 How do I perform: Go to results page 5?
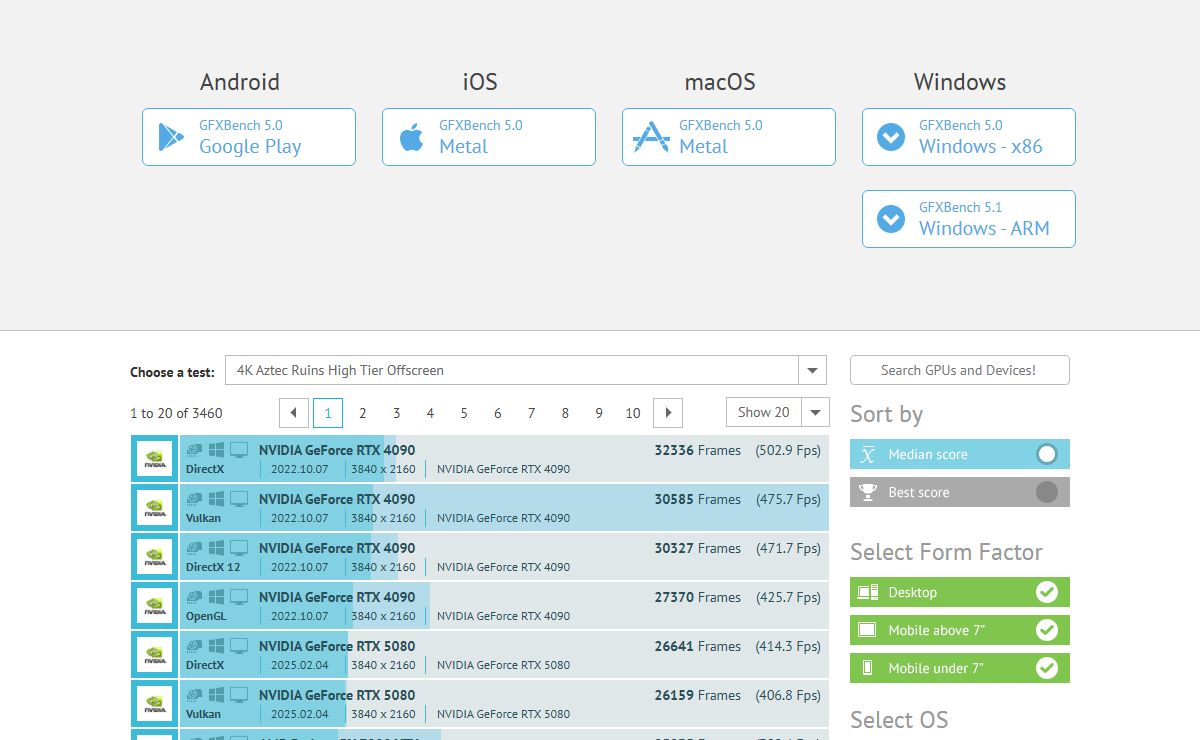(x=464, y=412)
